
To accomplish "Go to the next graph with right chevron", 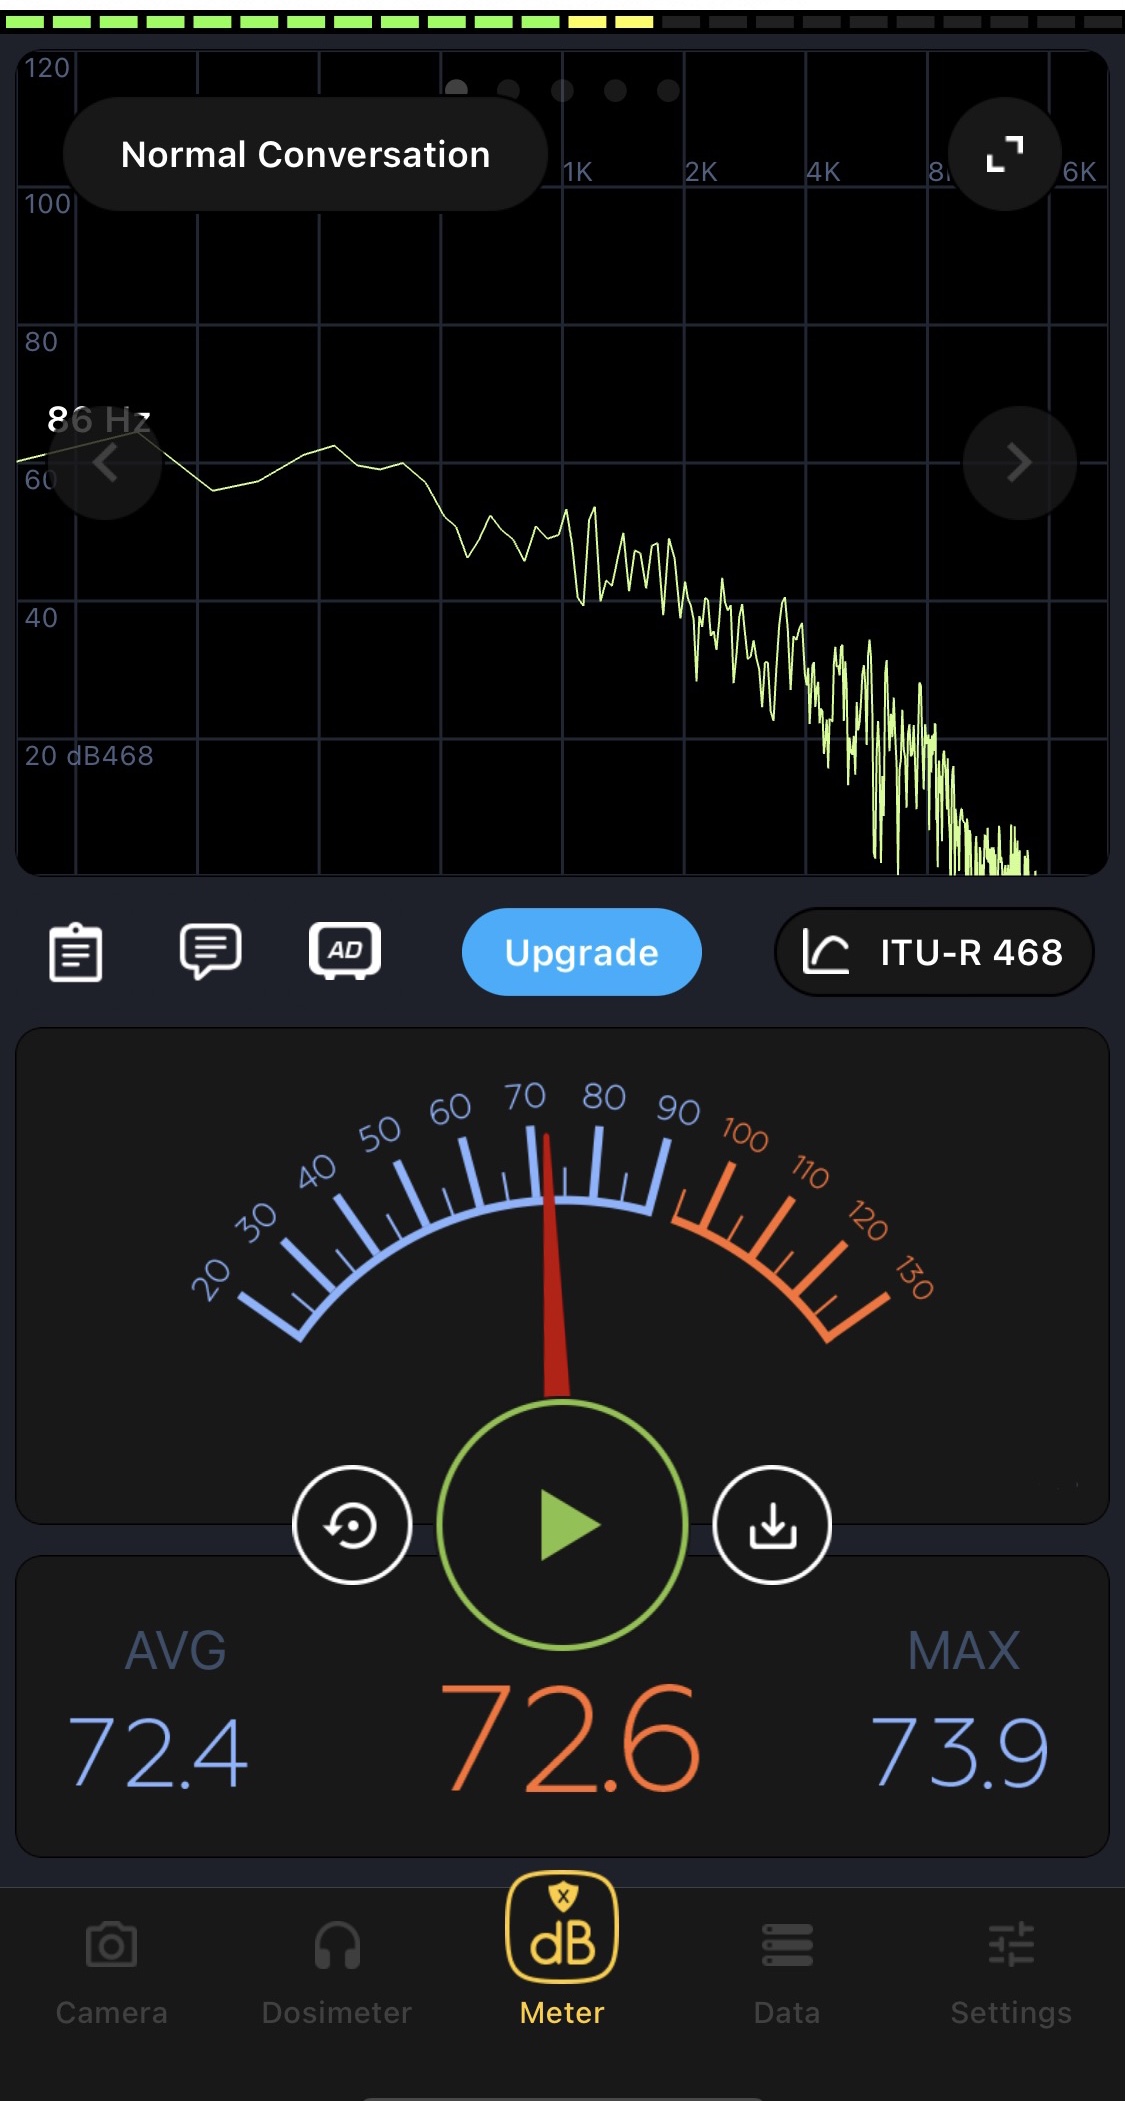I will (1019, 462).
